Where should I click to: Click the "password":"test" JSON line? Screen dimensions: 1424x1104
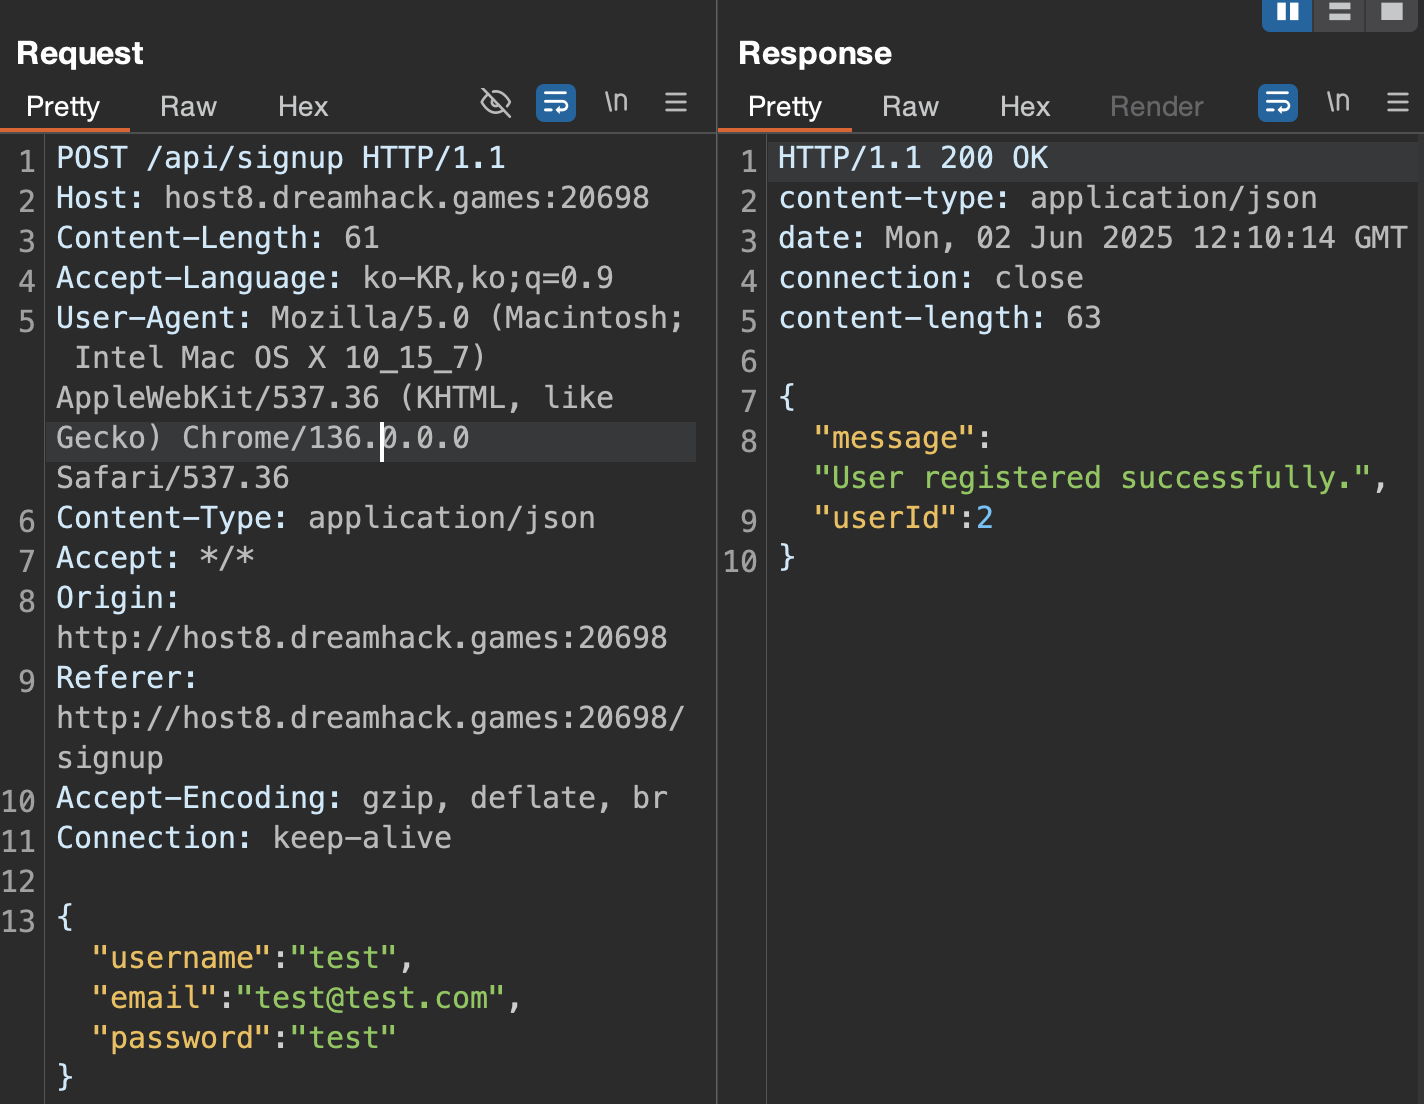(x=244, y=1038)
